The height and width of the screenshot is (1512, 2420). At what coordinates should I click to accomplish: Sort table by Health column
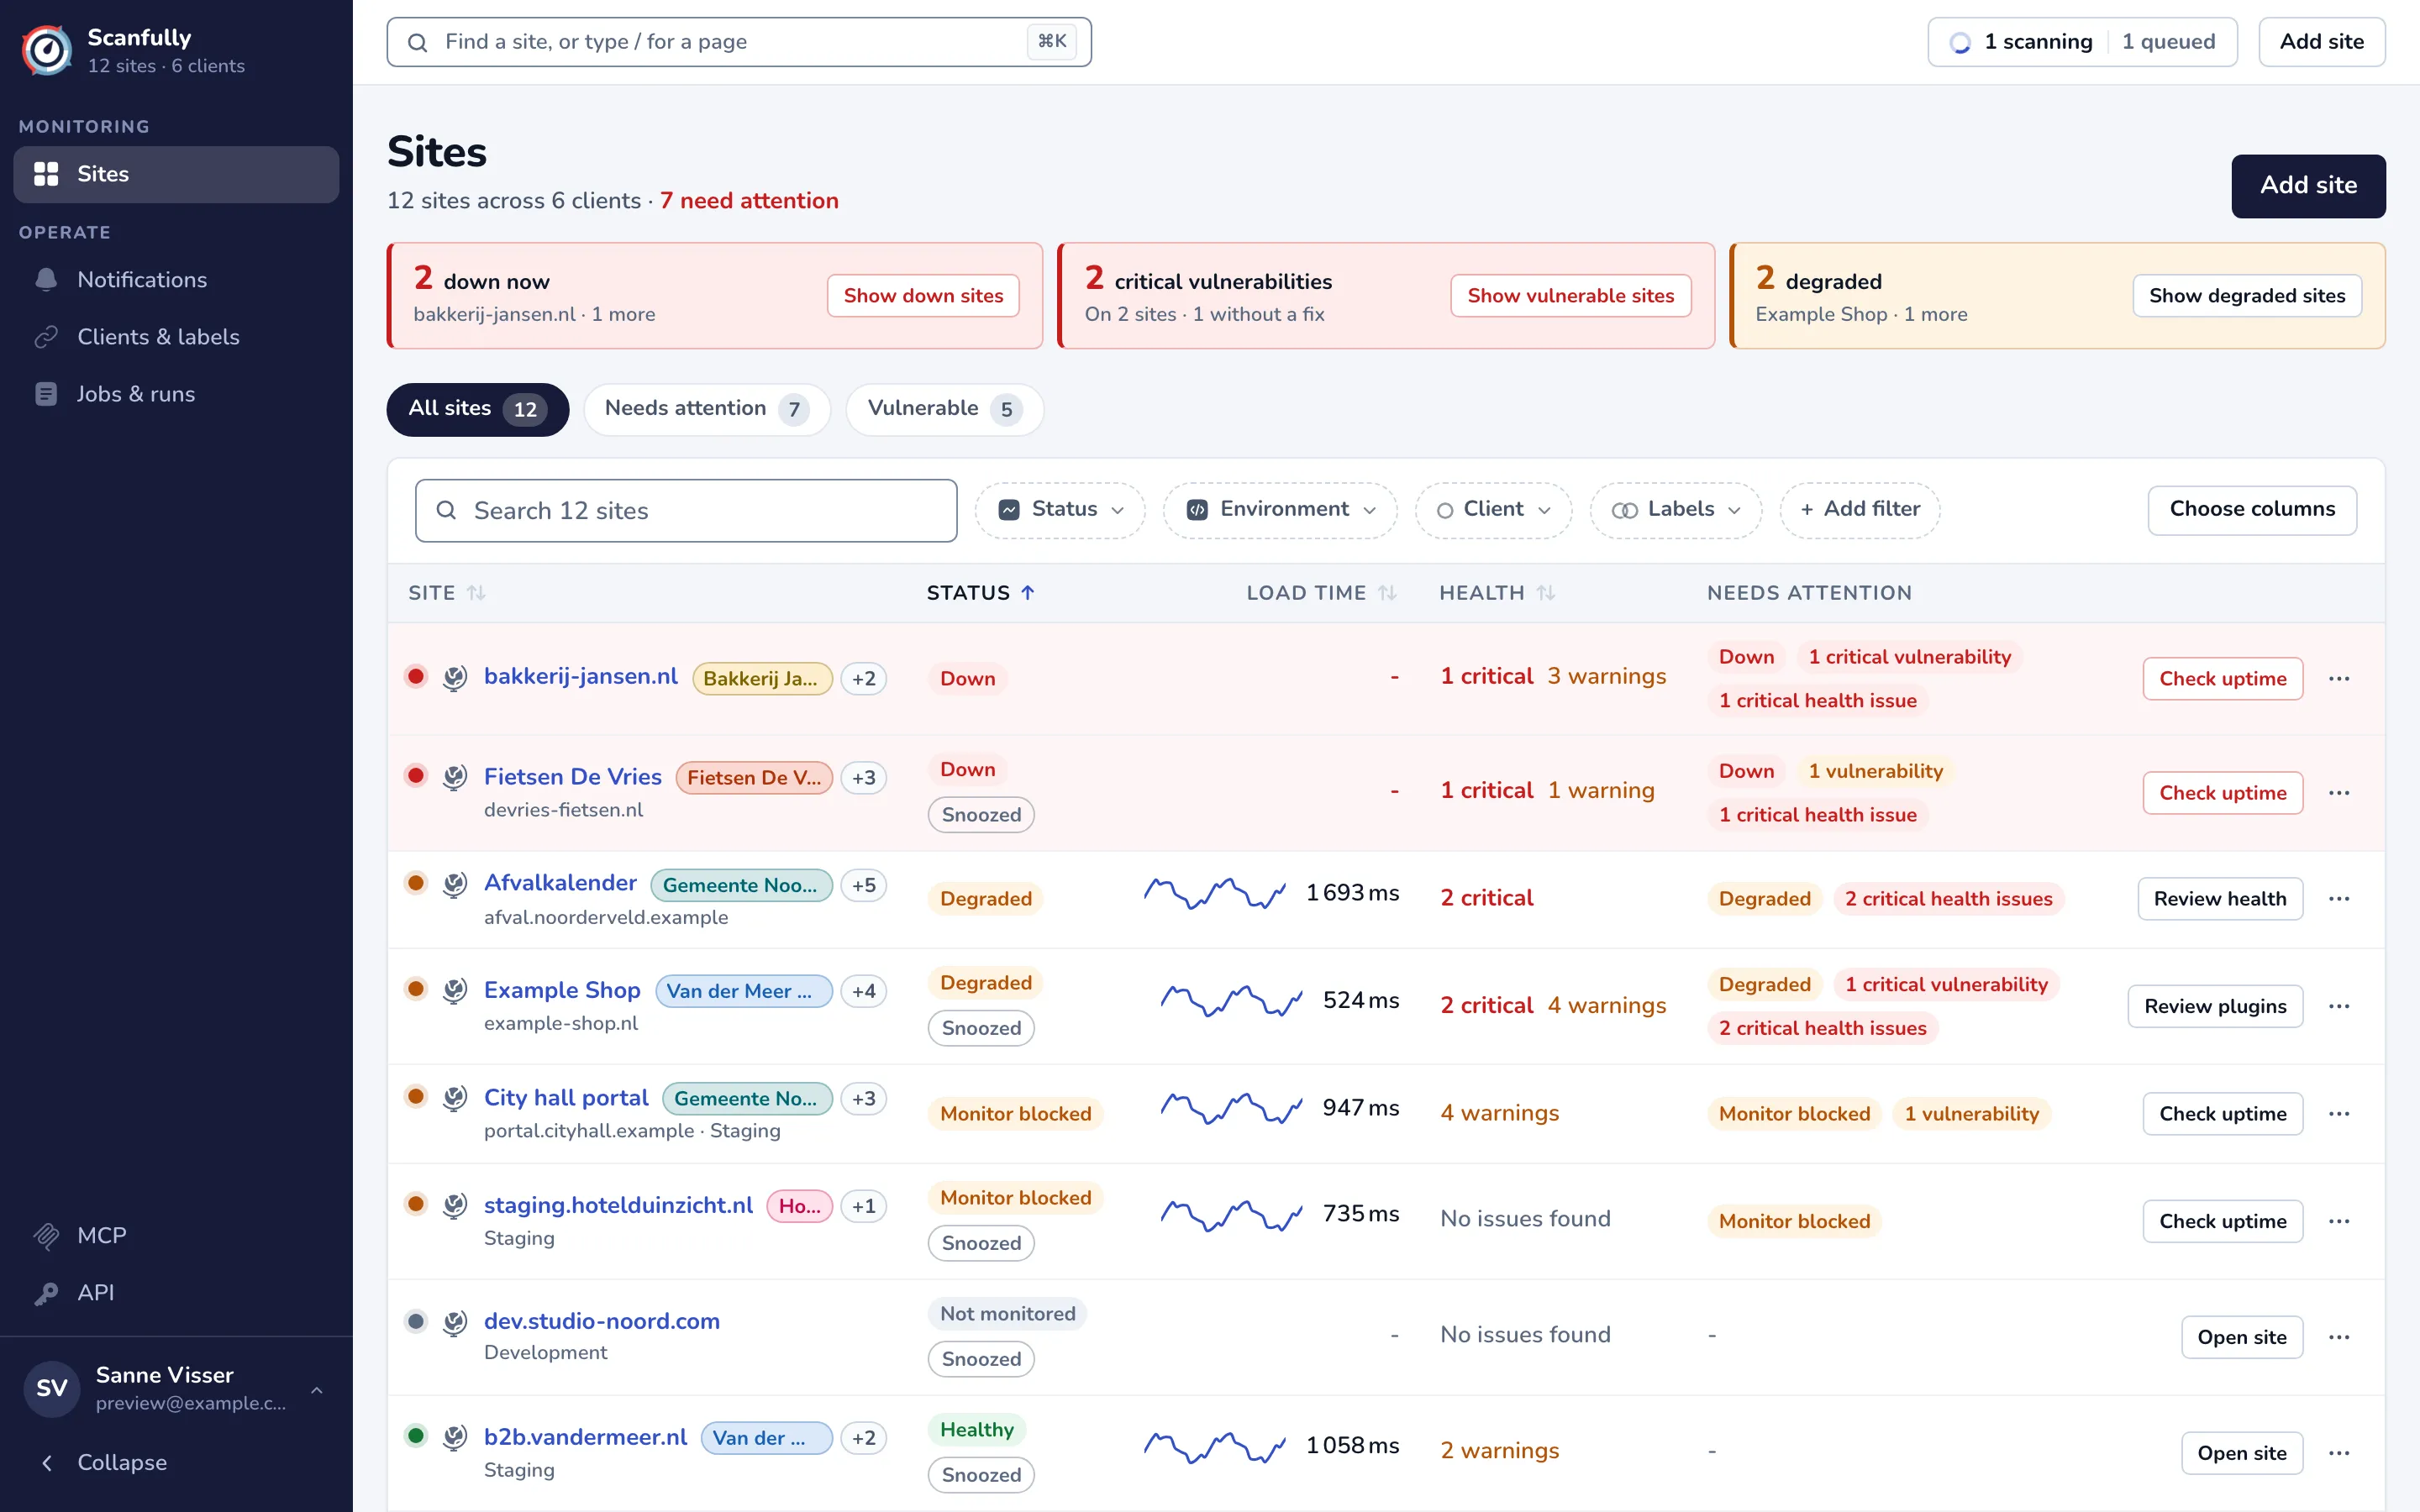click(x=1497, y=593)
